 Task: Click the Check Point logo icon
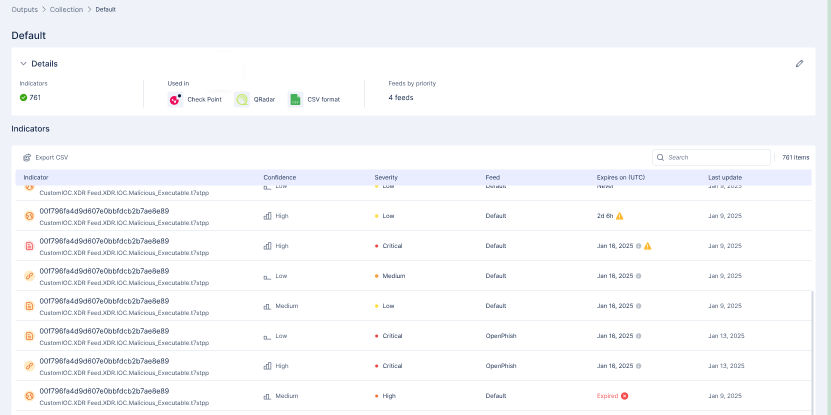(175, 99)
